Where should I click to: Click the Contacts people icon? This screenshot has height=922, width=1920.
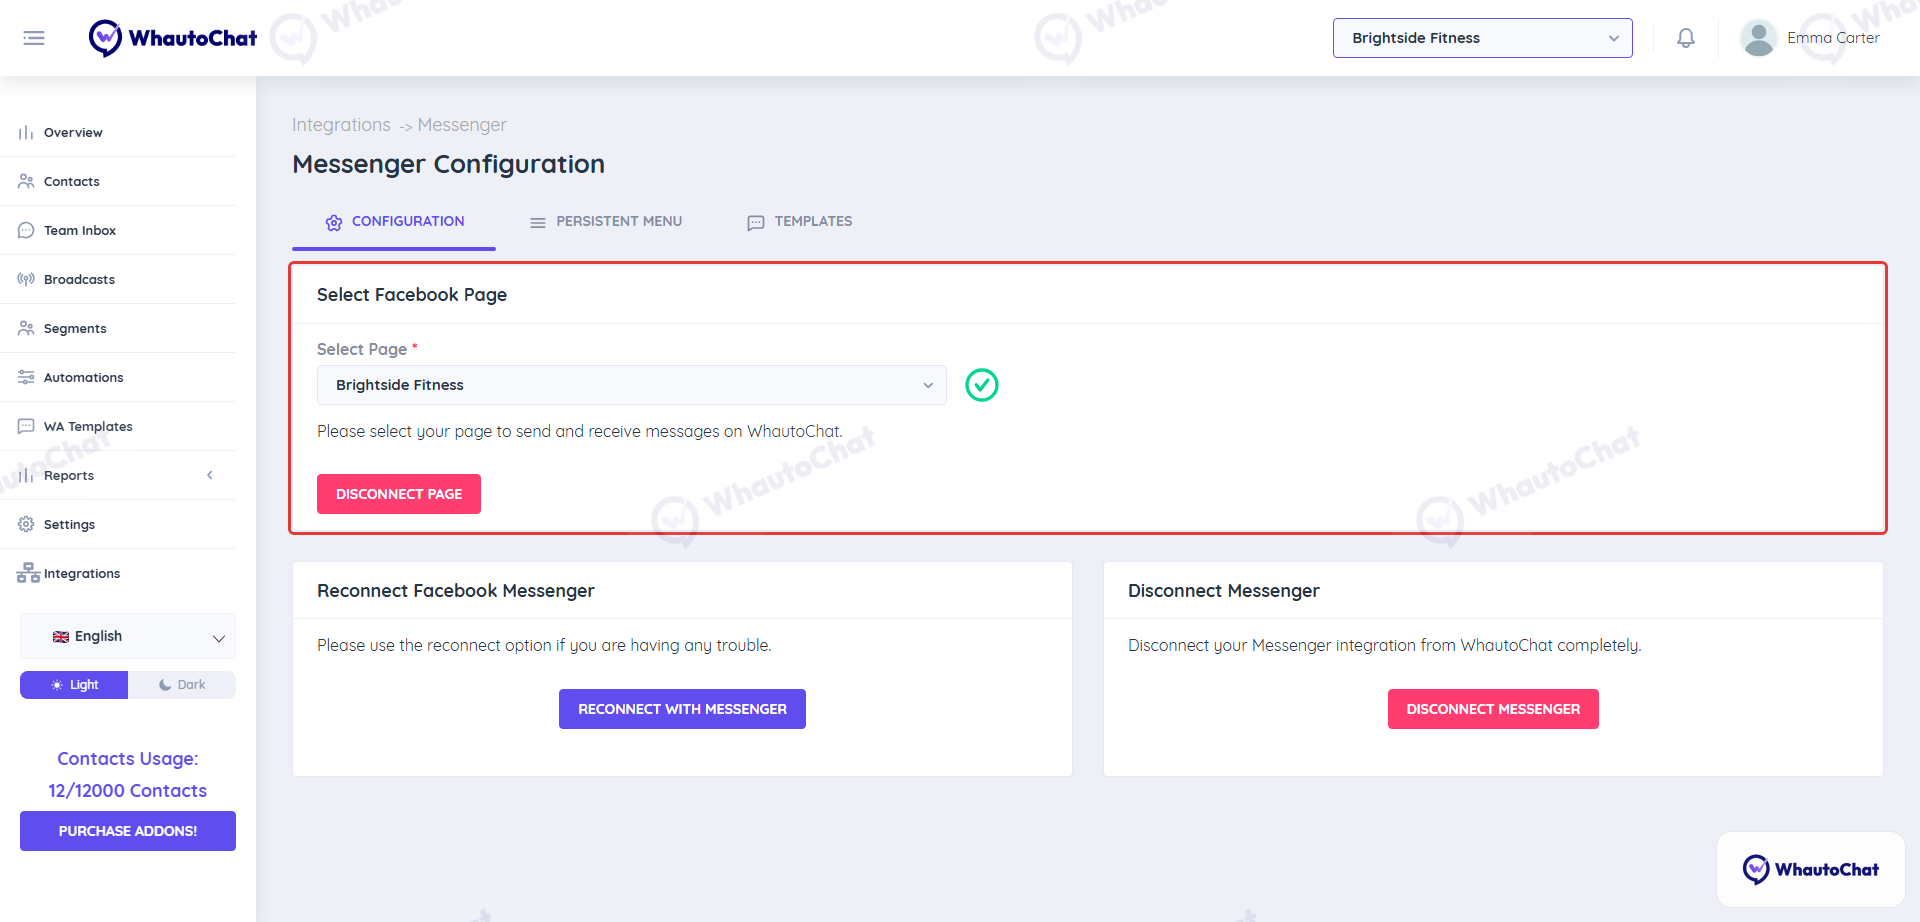click(26, 181)
